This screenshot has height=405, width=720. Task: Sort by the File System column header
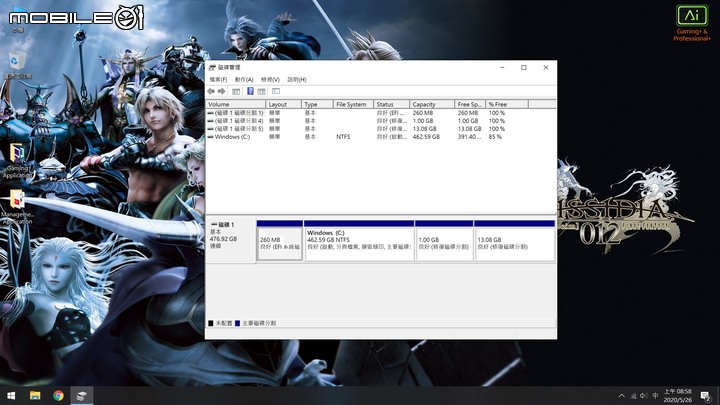click(x=353, y=104)
